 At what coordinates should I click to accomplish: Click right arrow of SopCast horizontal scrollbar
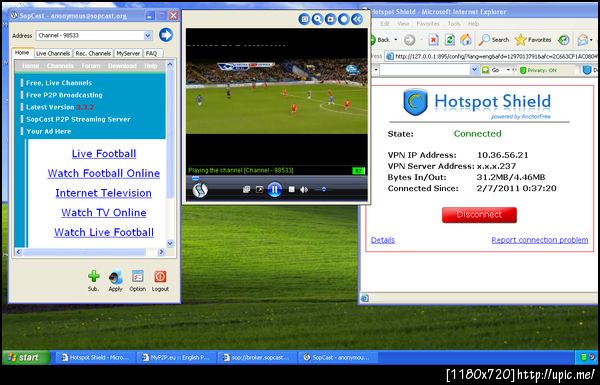(x=161, y=252)
